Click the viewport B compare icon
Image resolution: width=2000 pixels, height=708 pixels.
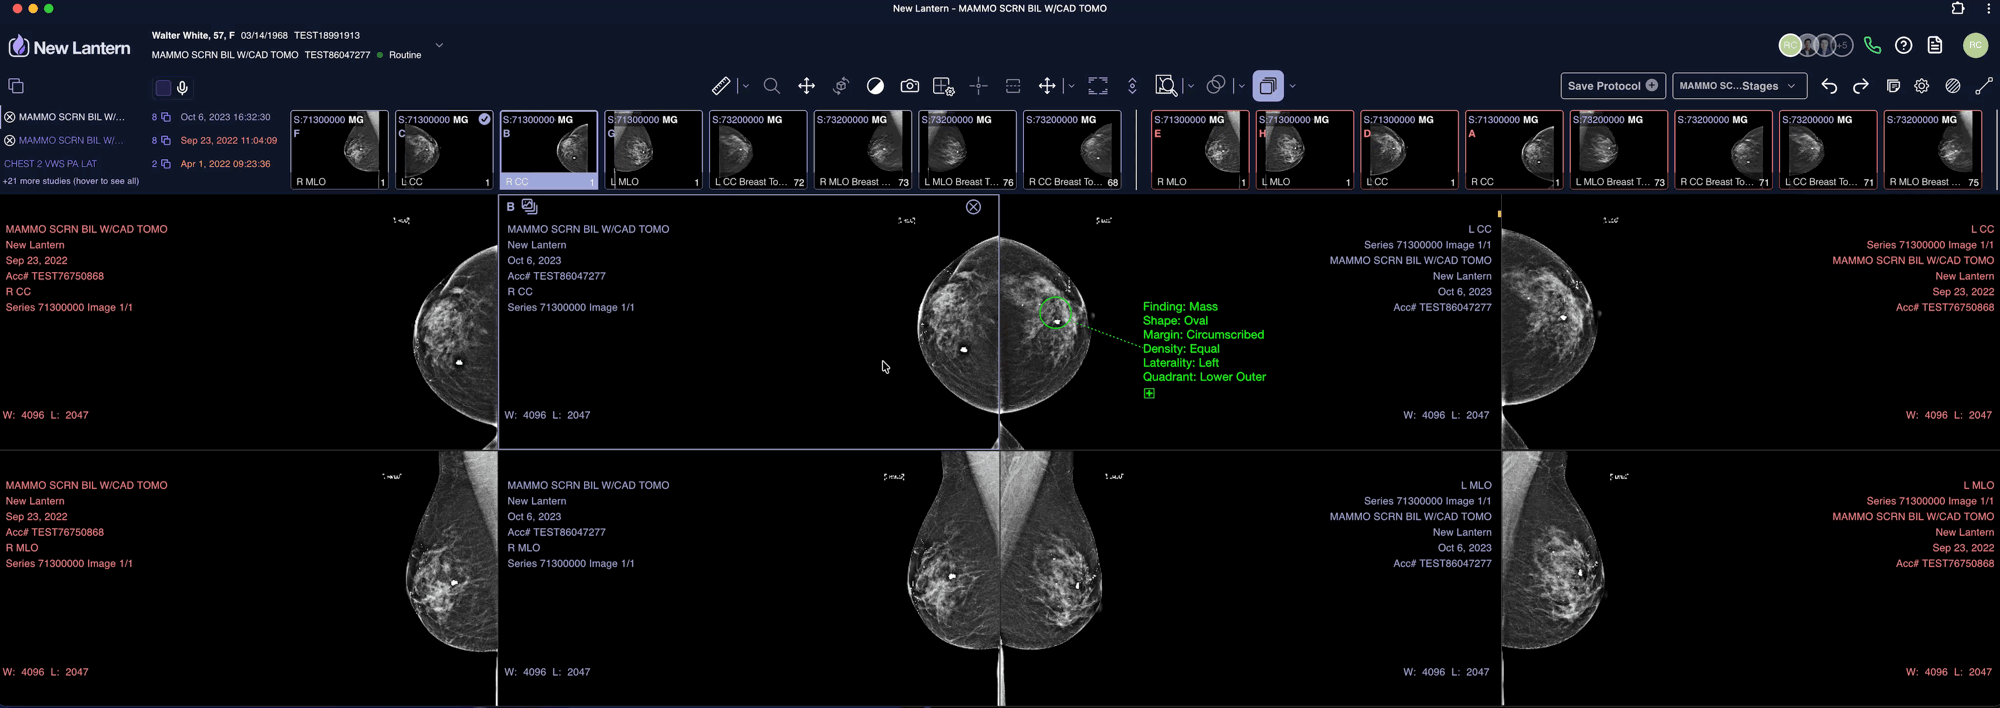tap(529, 206)
